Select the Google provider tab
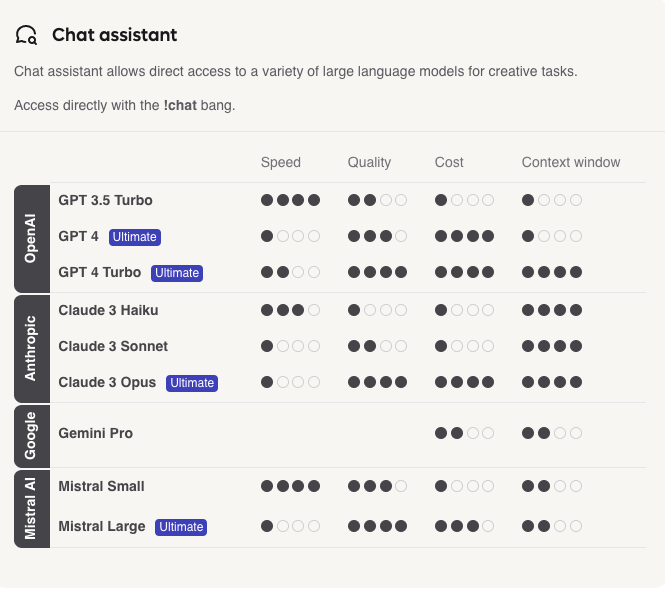The width and height of the screenshot is (665, 589). (31, 434)
